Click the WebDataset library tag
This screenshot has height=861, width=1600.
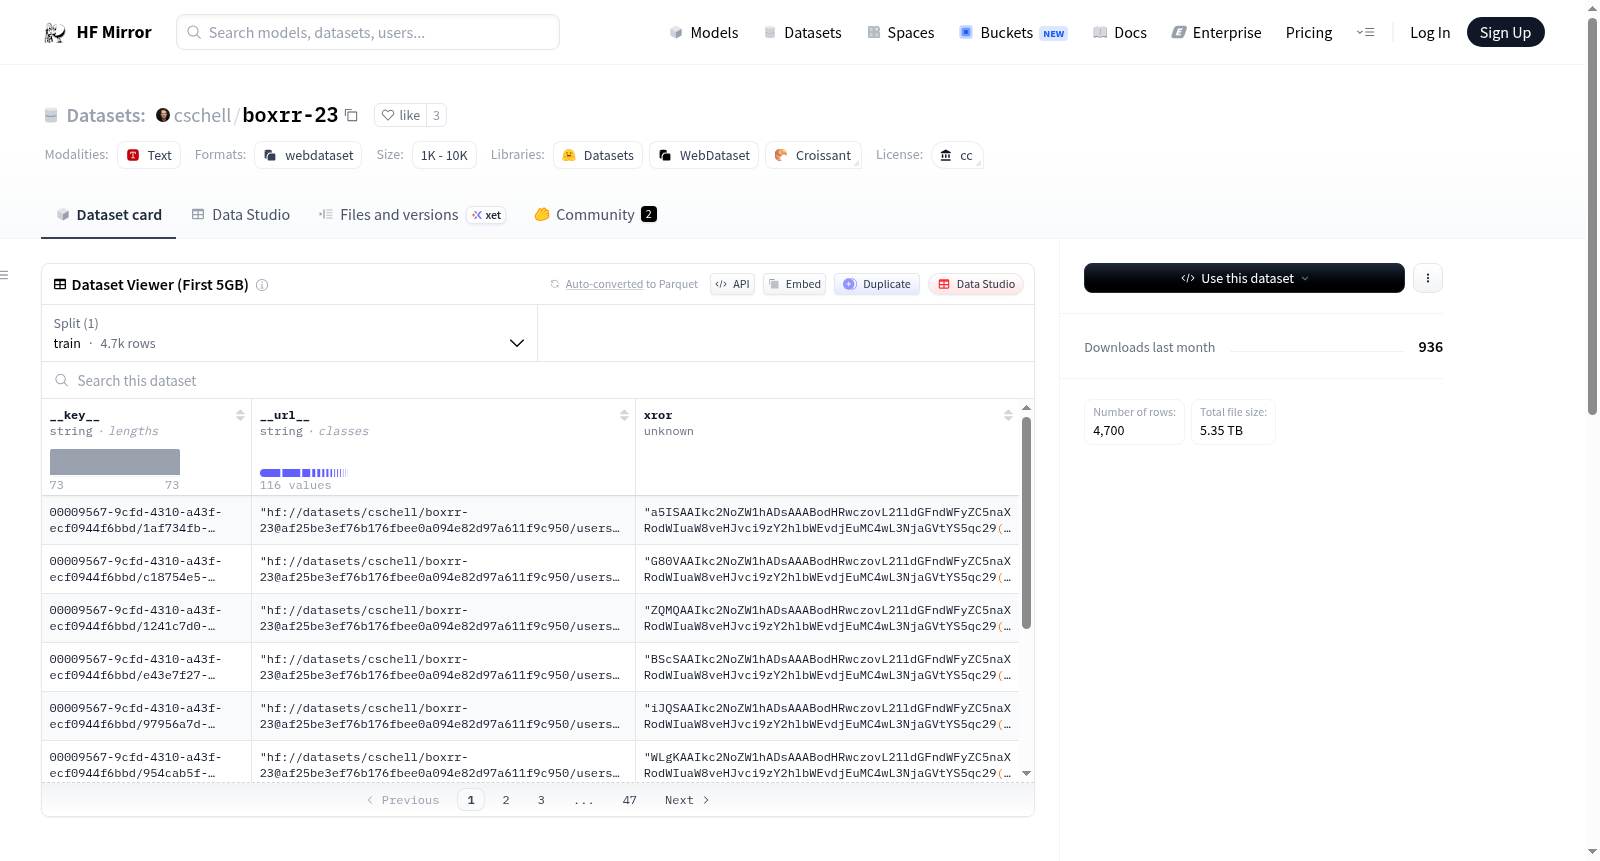(704, 155)
